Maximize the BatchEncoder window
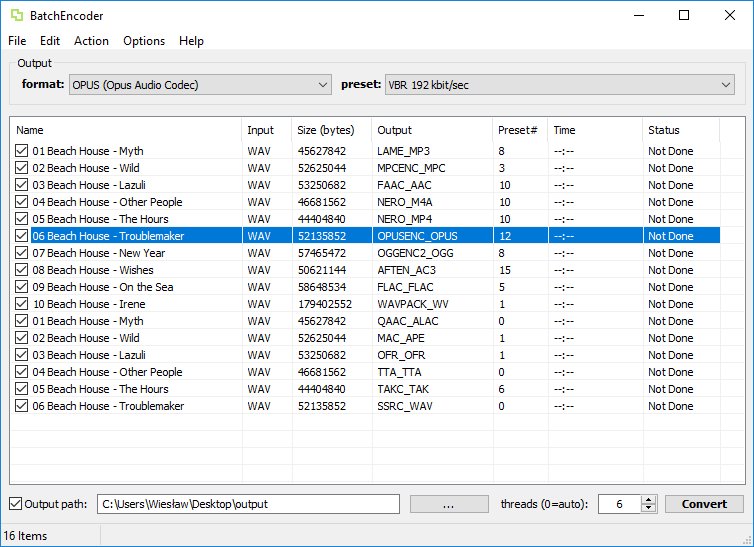The height and width of the screenshot is (547, 754). pos(683,15)
